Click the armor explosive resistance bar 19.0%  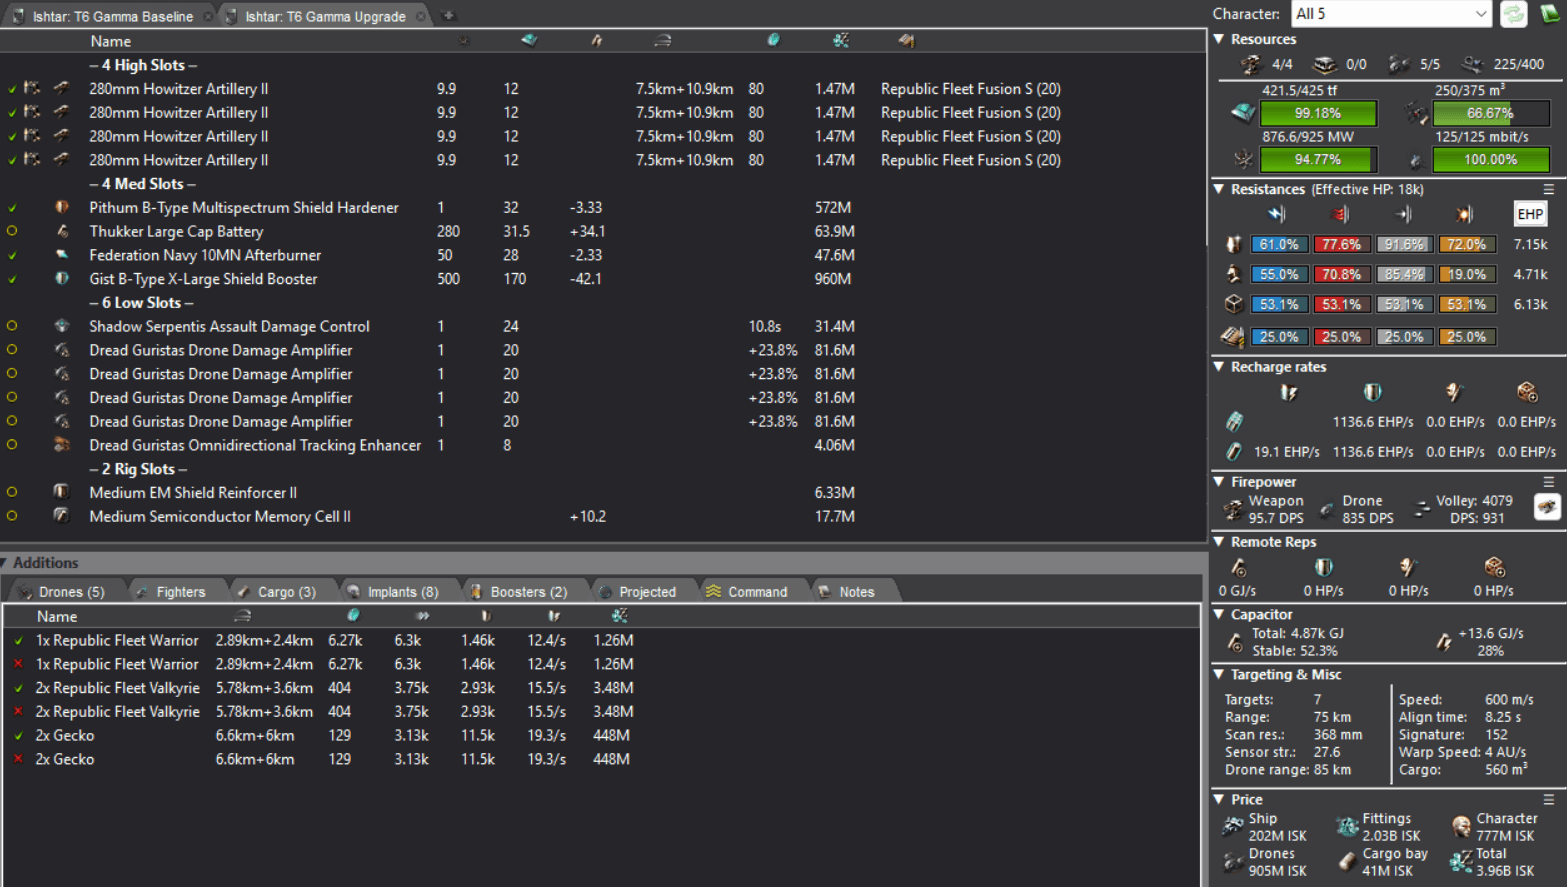pyautogui.click(x=1466, y=274)
